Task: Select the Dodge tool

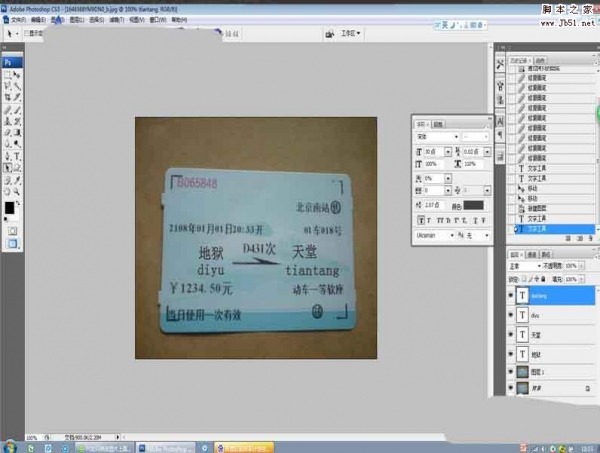Action: pos(17,144)
